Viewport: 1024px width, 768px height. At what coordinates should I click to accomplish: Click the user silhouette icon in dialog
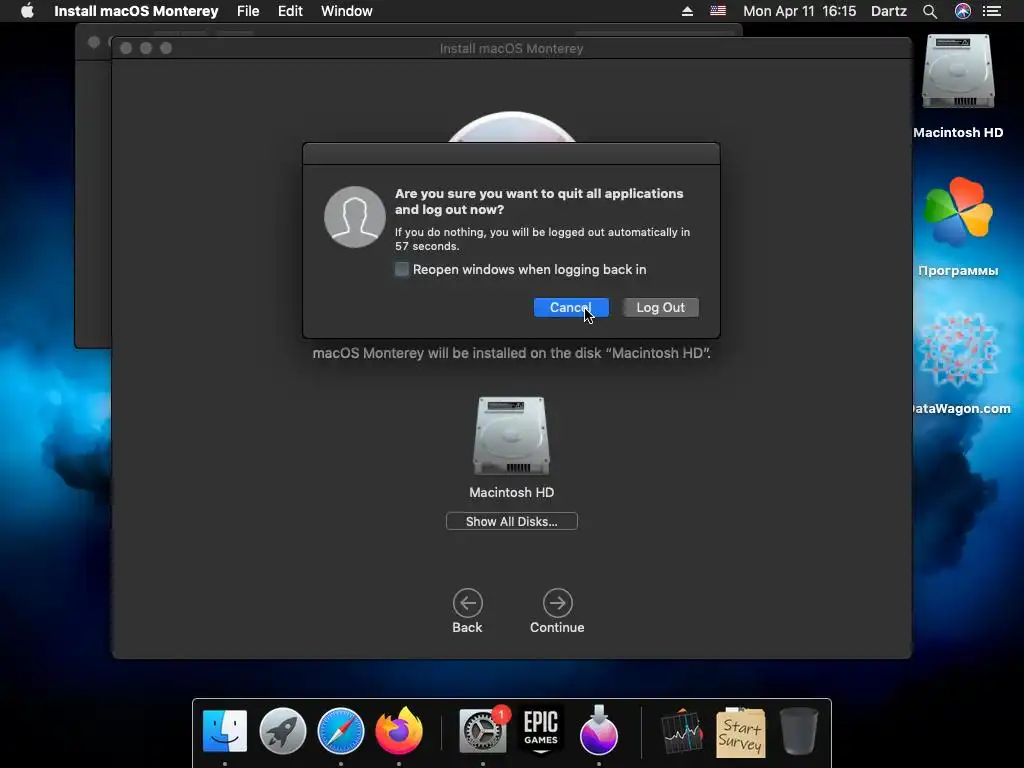[355, 217]
